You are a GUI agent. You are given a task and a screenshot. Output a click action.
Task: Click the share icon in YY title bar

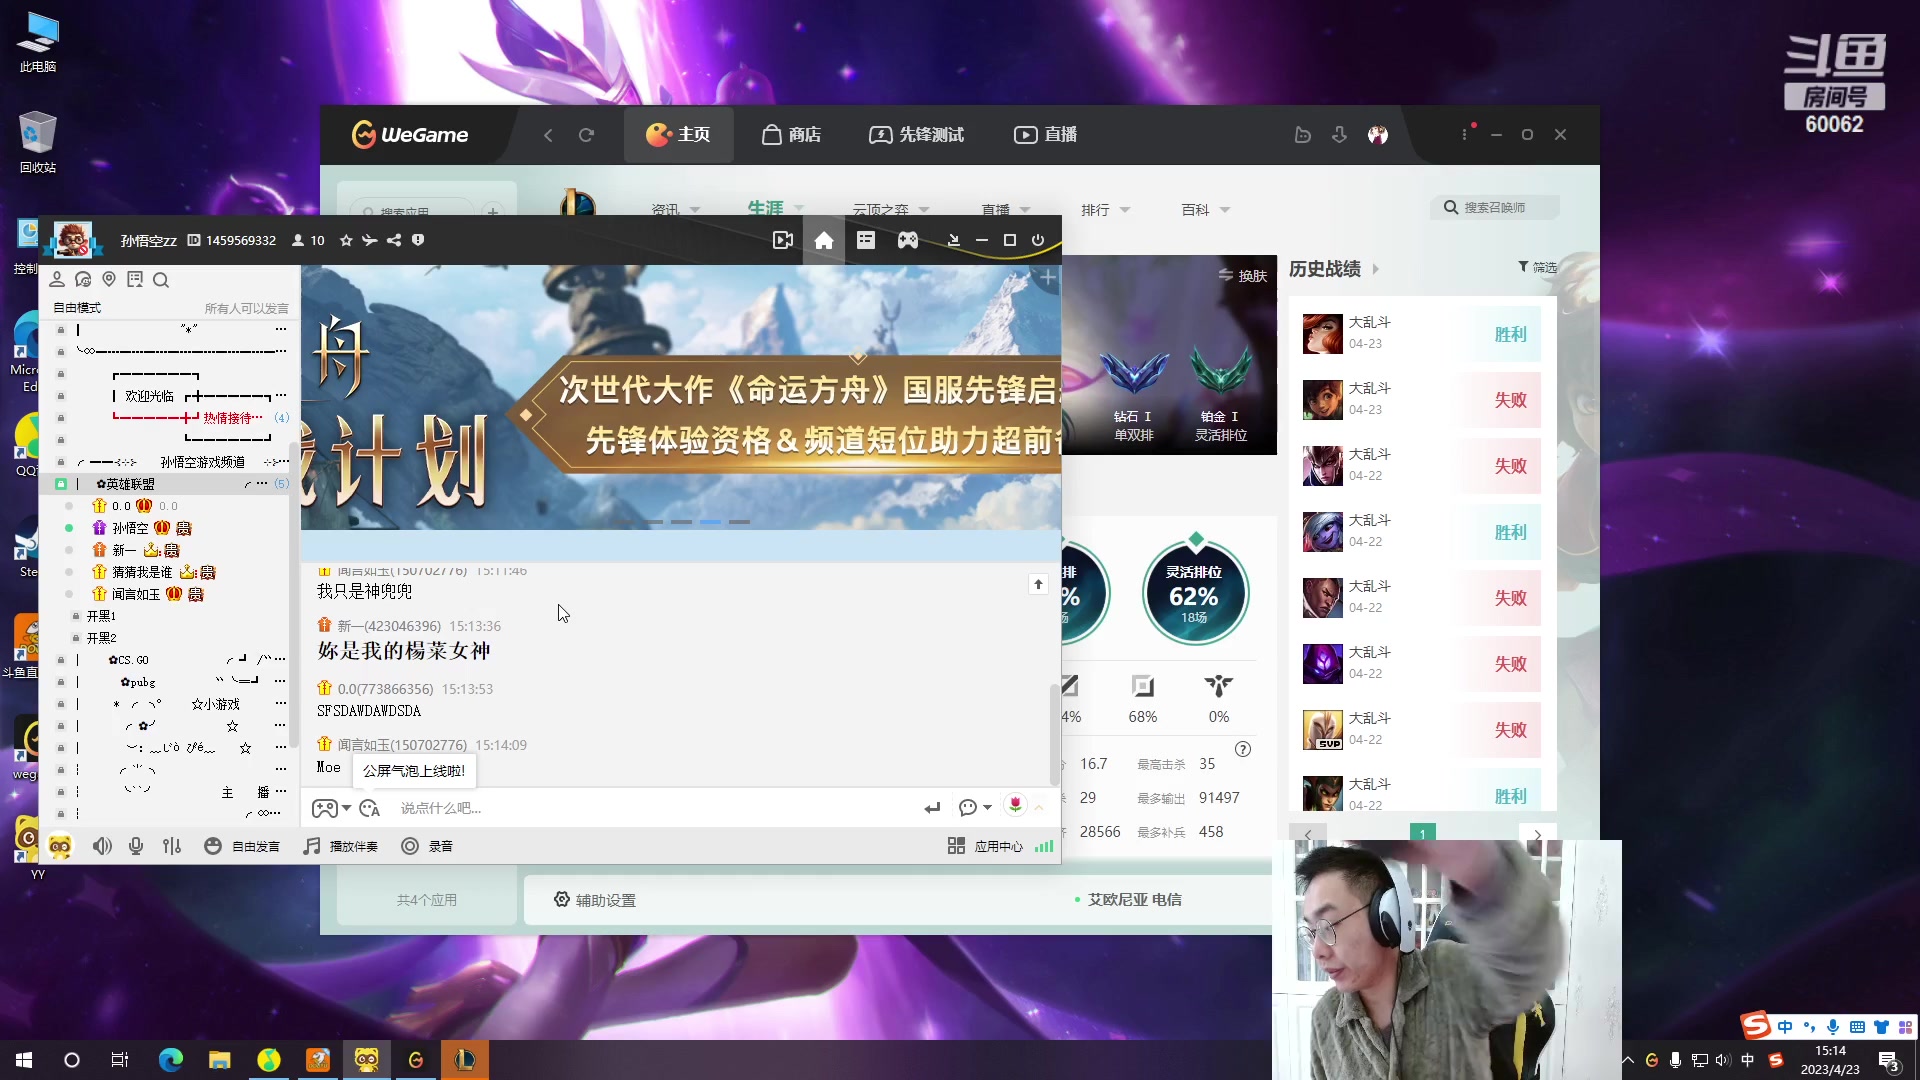tap(394, 240)
